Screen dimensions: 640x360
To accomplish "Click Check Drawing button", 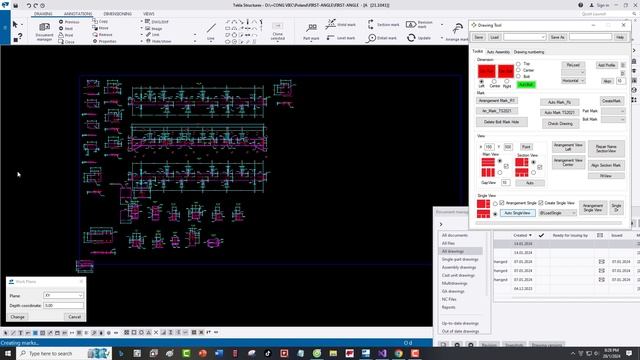I will [560, 124].
